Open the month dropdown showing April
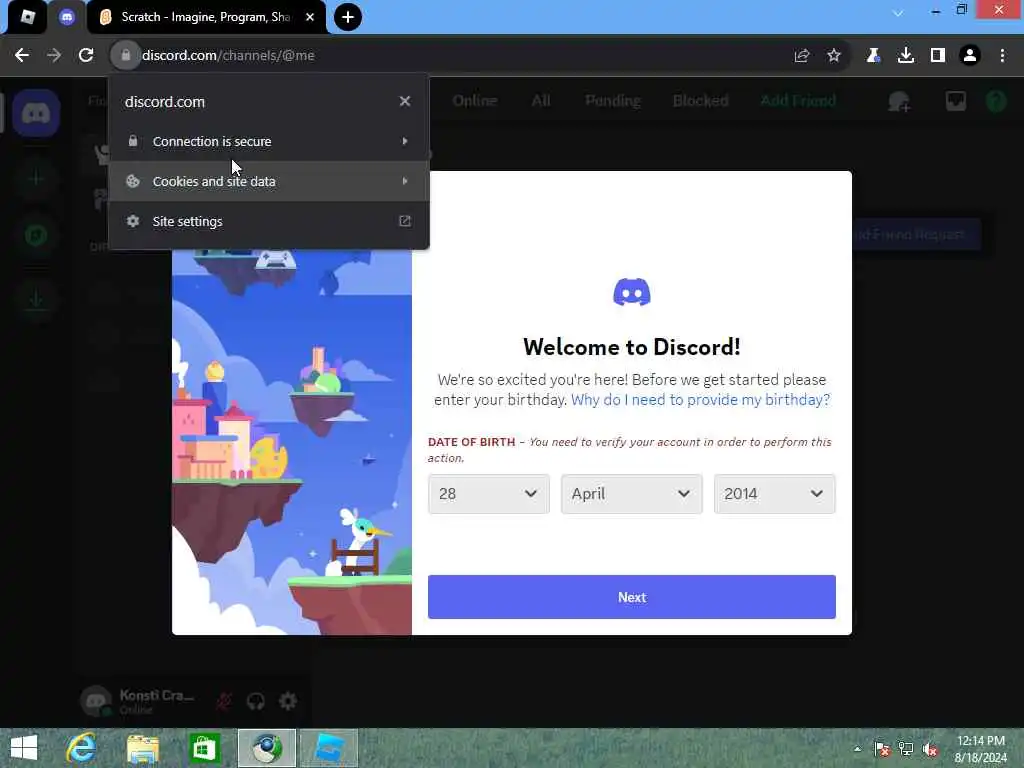1024x768 pixels. click(x=632, y=494)
